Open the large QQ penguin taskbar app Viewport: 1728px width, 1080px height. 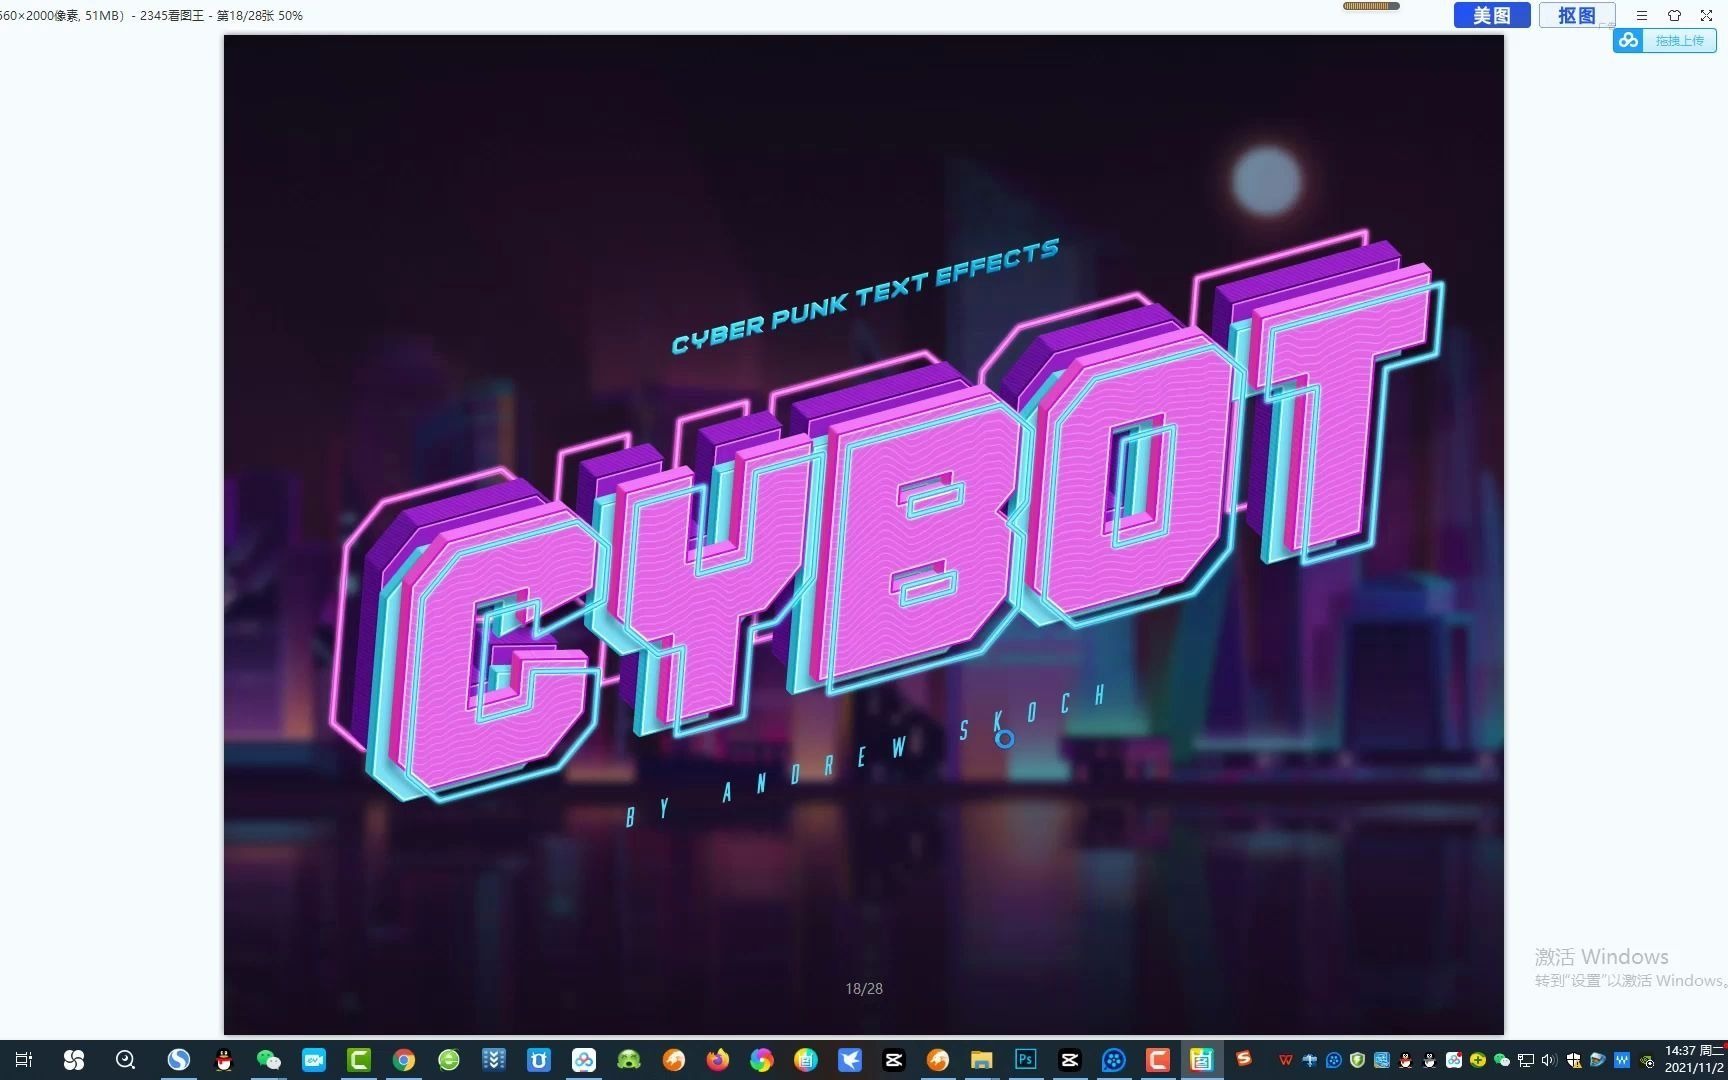(x=224, y=1060)
